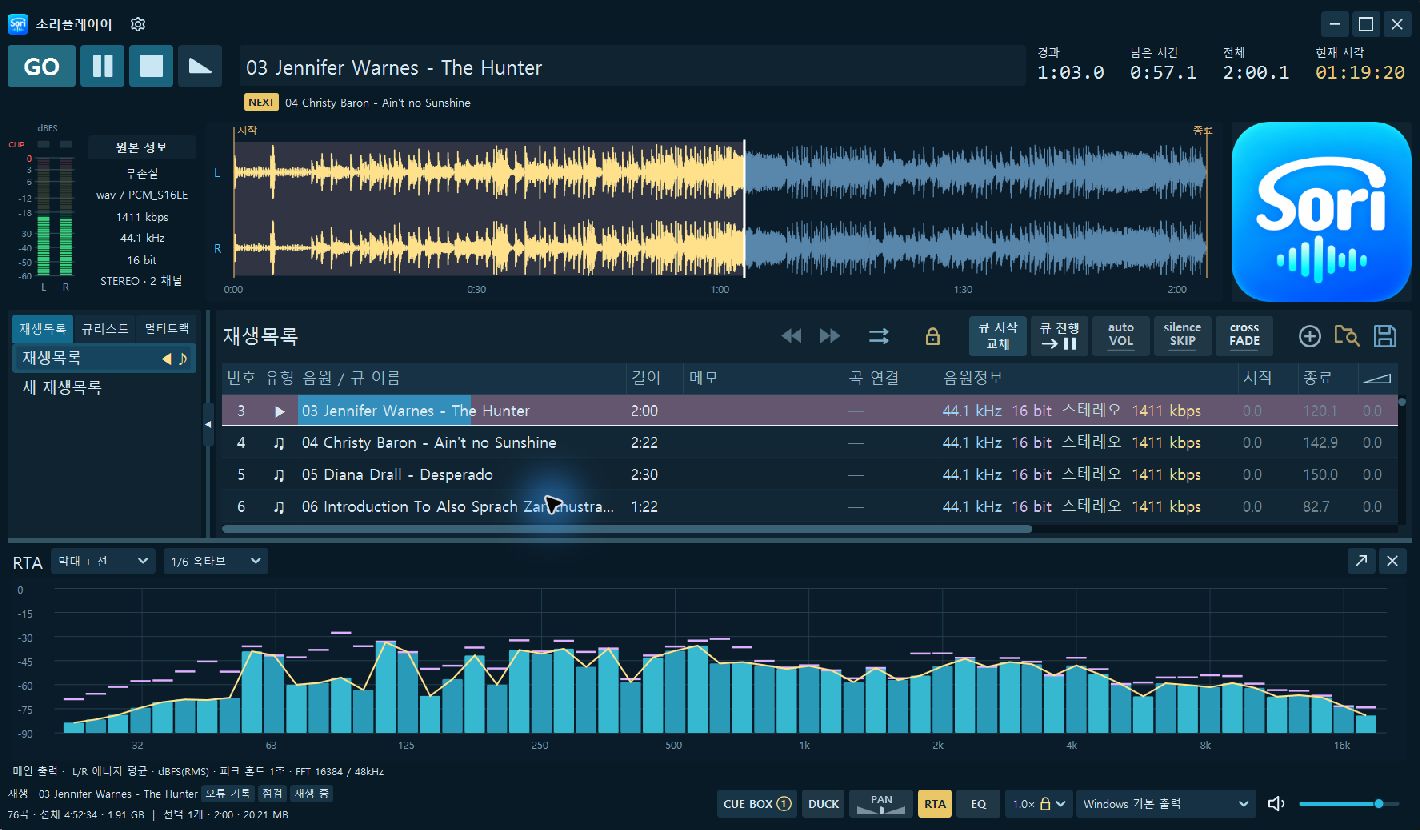Click the fade-out ramp button

pos(200,66)
